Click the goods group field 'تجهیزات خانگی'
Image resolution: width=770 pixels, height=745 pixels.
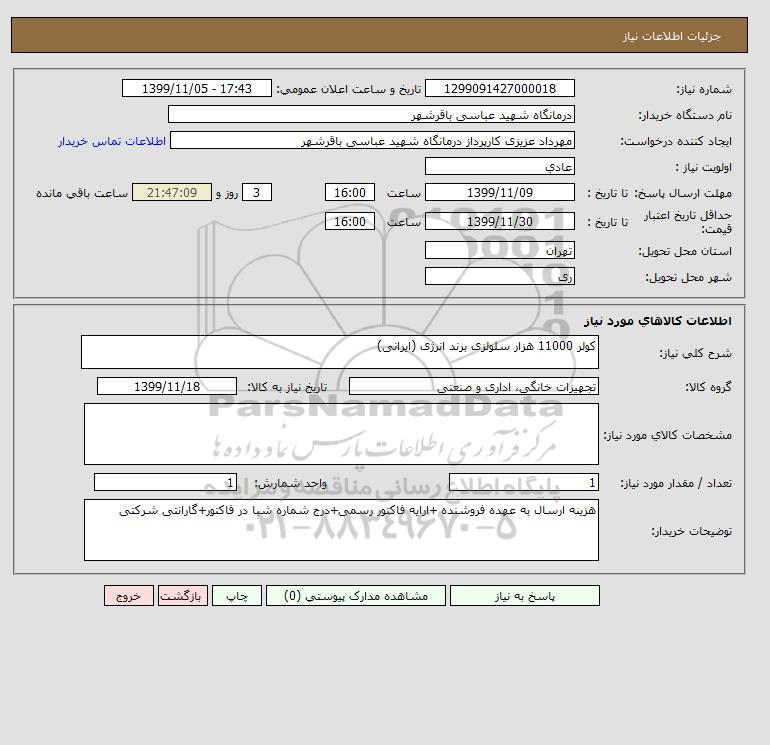point(473,386)
